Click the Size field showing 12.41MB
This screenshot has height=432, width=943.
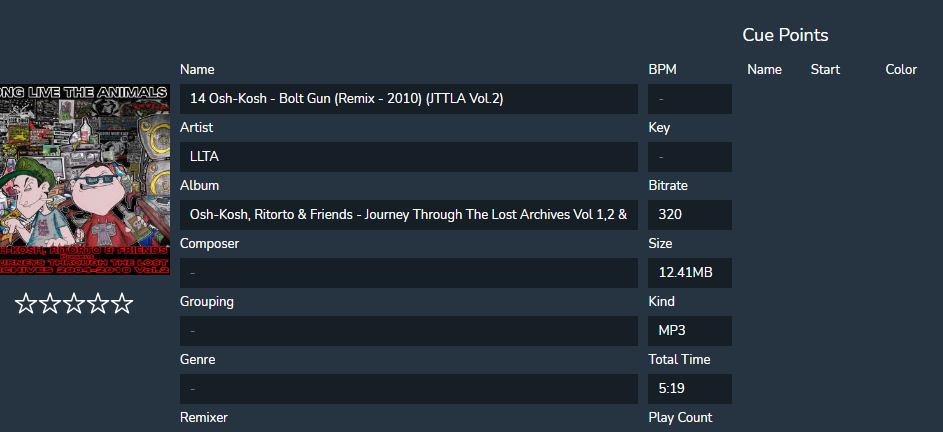tap(690, 273)
